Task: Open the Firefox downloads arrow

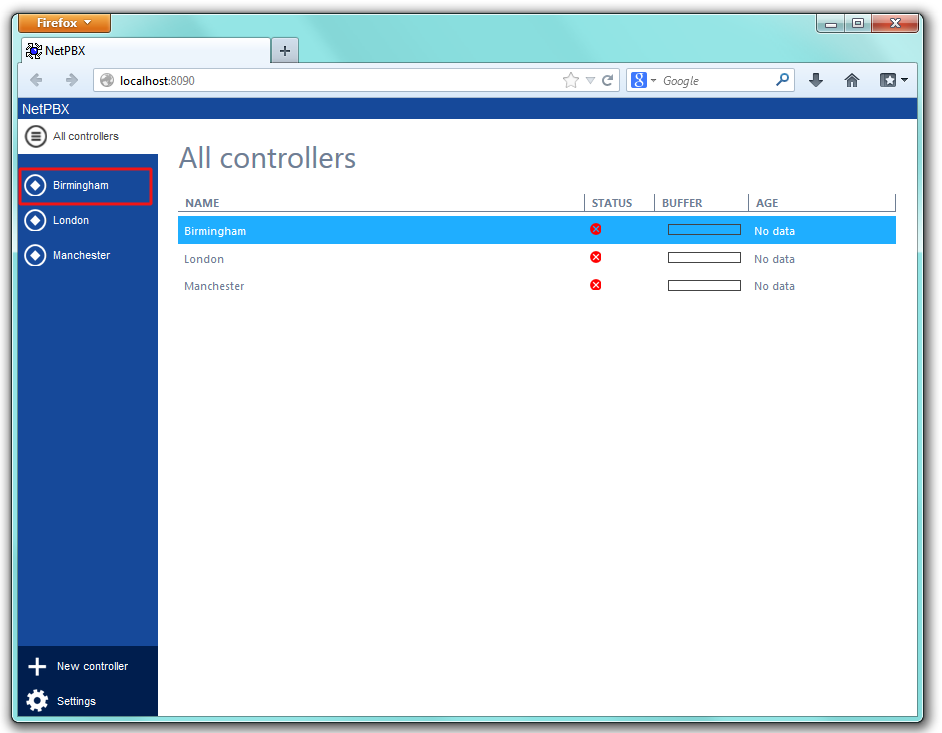Action: point(816,81)
